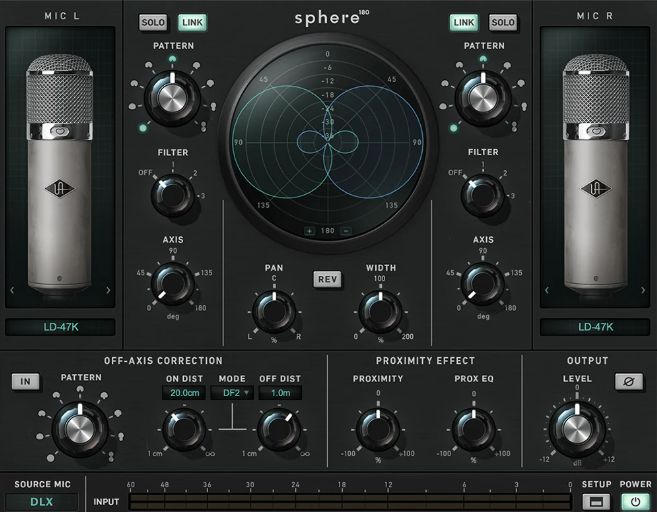Select the previous MIC R model arrow
The image size is (657, 512).
[546, 290]
